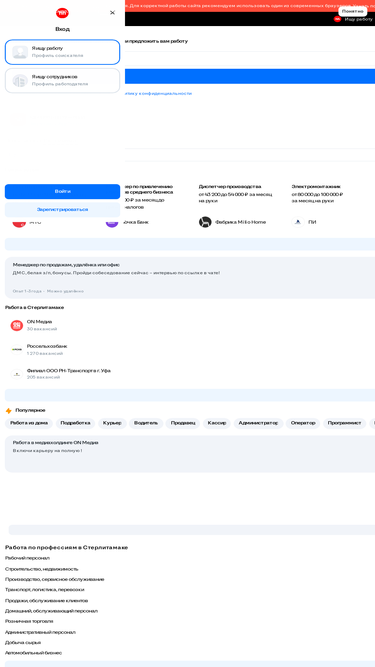The width and height of the screenshot is (375, 667).
Task: Click the РН-Транспорт branch logo icon
Action: tap(17, 374)
